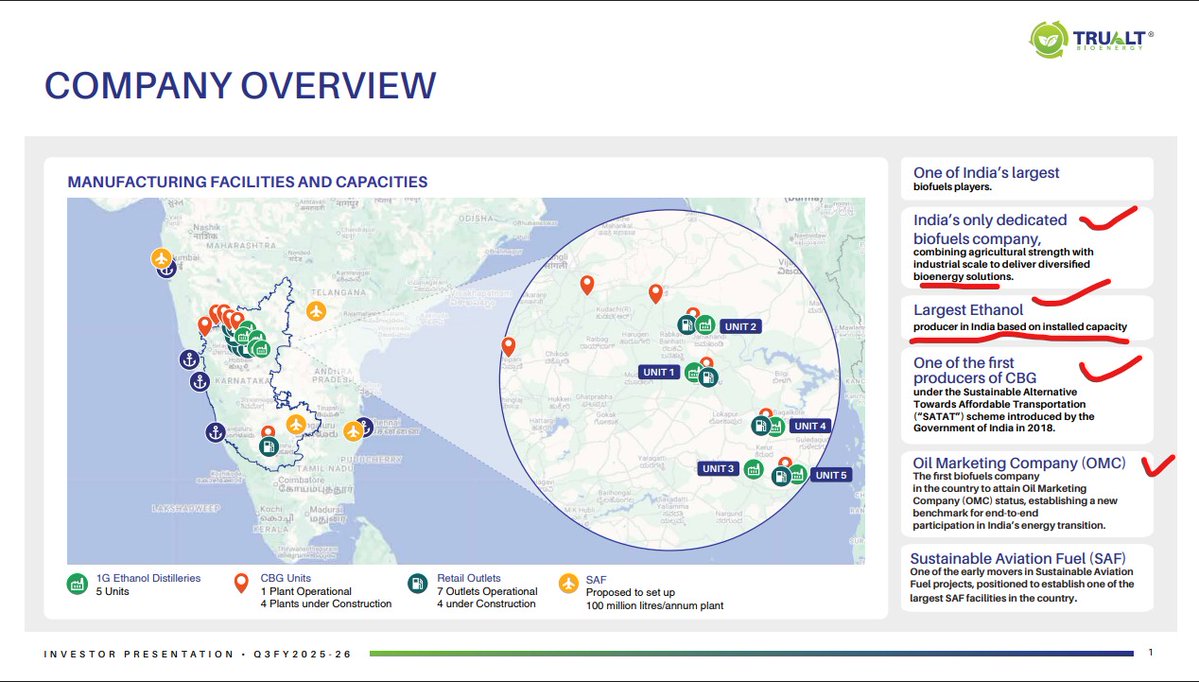Click the fuel-pump icon beside UNIT 2
The image size is (1199, 682).
point(687,325)
